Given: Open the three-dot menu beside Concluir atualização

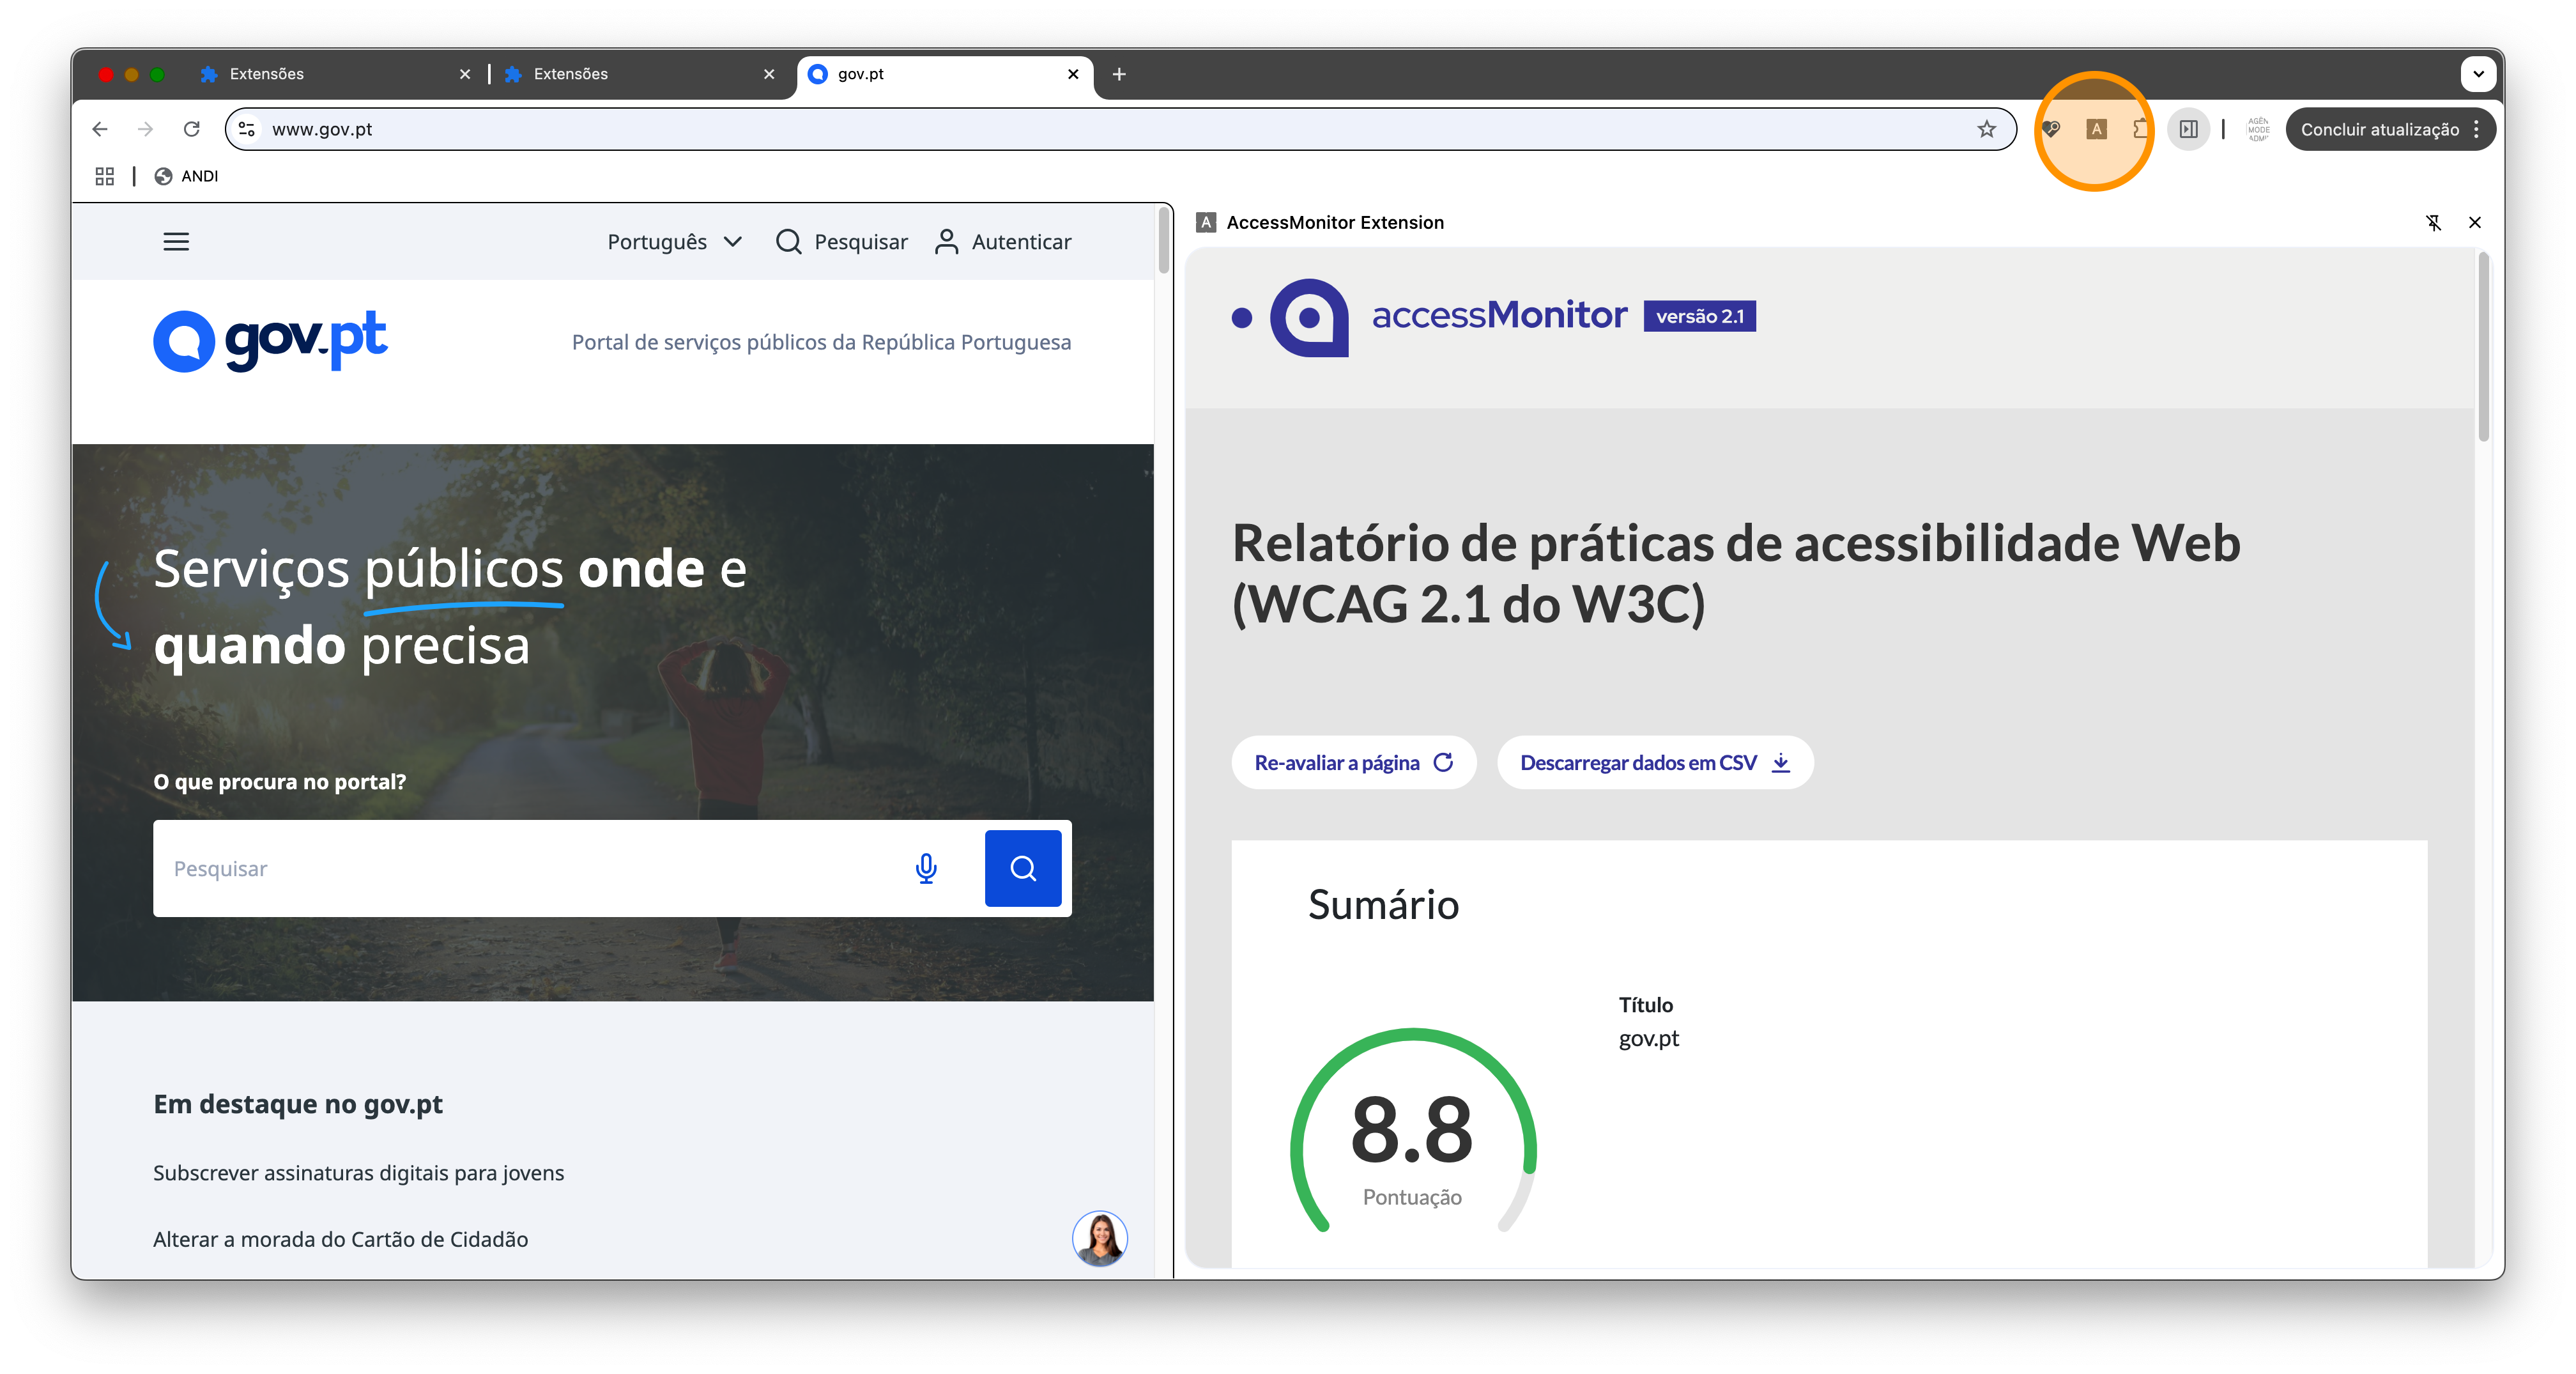Looking at the screenshot, I should pos(2476,129).
